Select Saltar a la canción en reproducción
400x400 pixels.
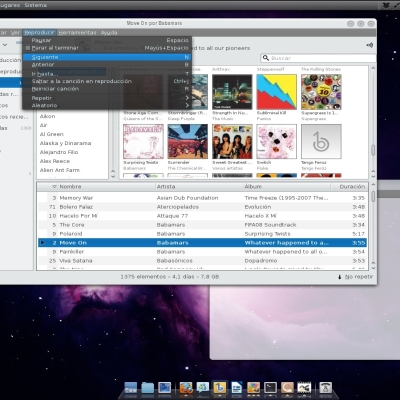(x=107, y=81)
